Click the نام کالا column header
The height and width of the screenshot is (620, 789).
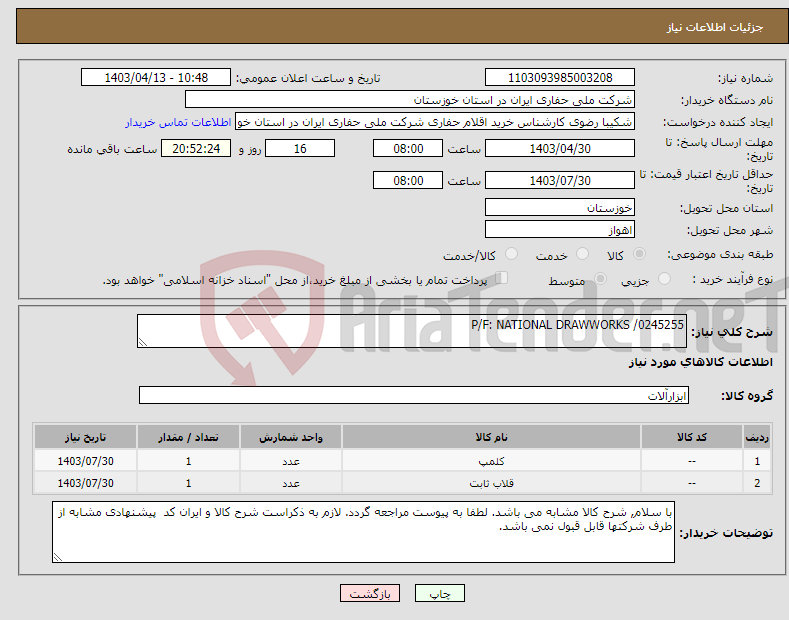click(x=491, y=437)
